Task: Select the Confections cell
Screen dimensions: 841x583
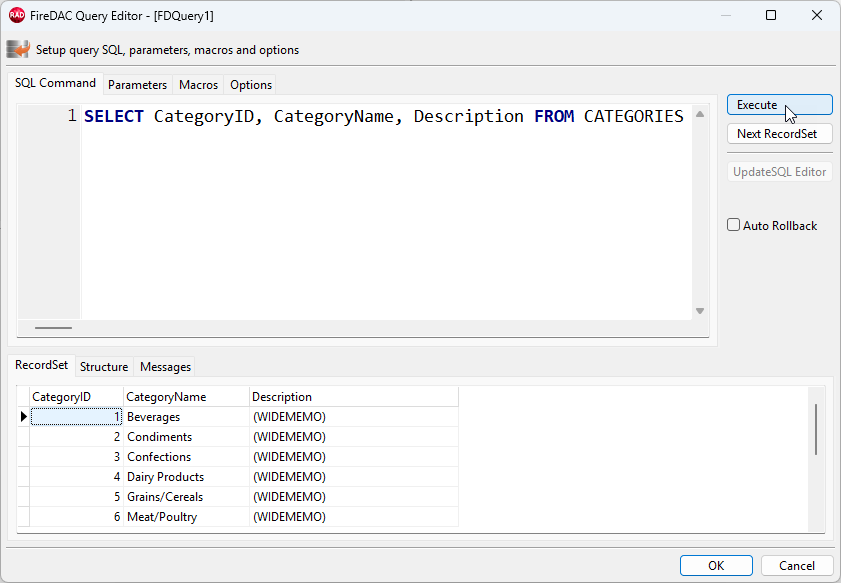Action: [x=186, y=457]
